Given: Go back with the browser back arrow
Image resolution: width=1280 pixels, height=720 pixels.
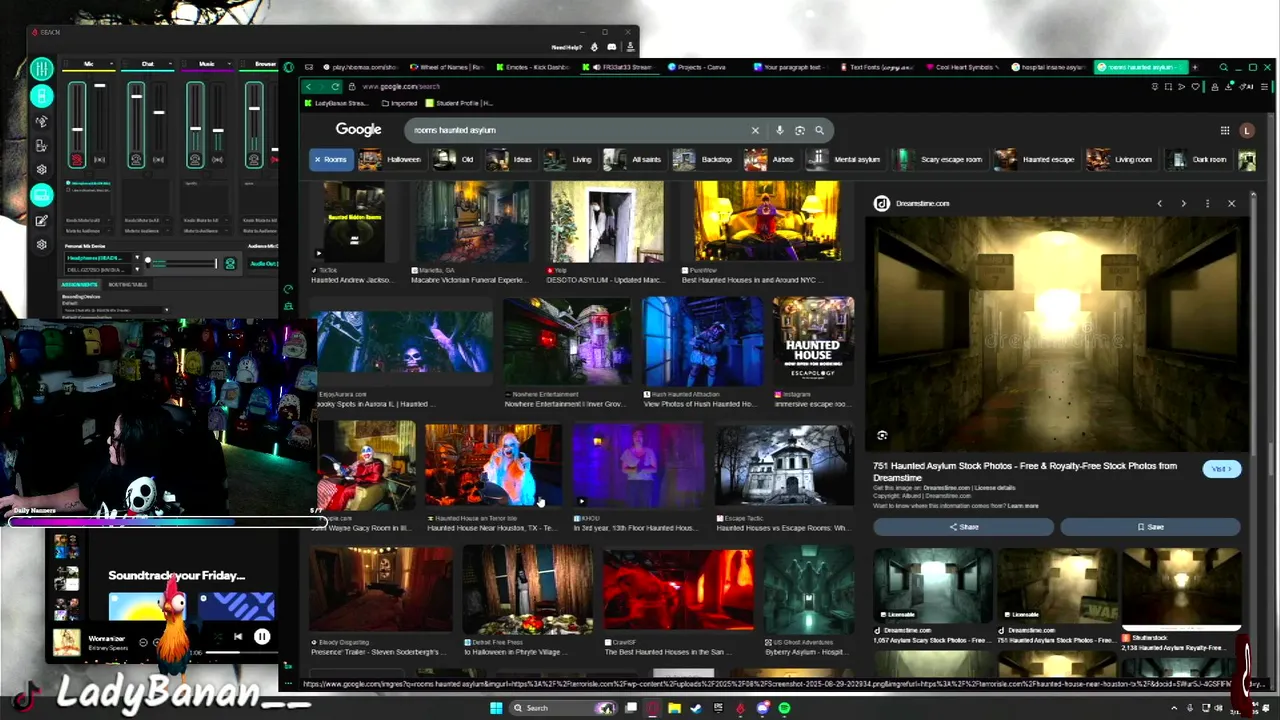Looking at the screenshot, I should [x=309, y=86].
